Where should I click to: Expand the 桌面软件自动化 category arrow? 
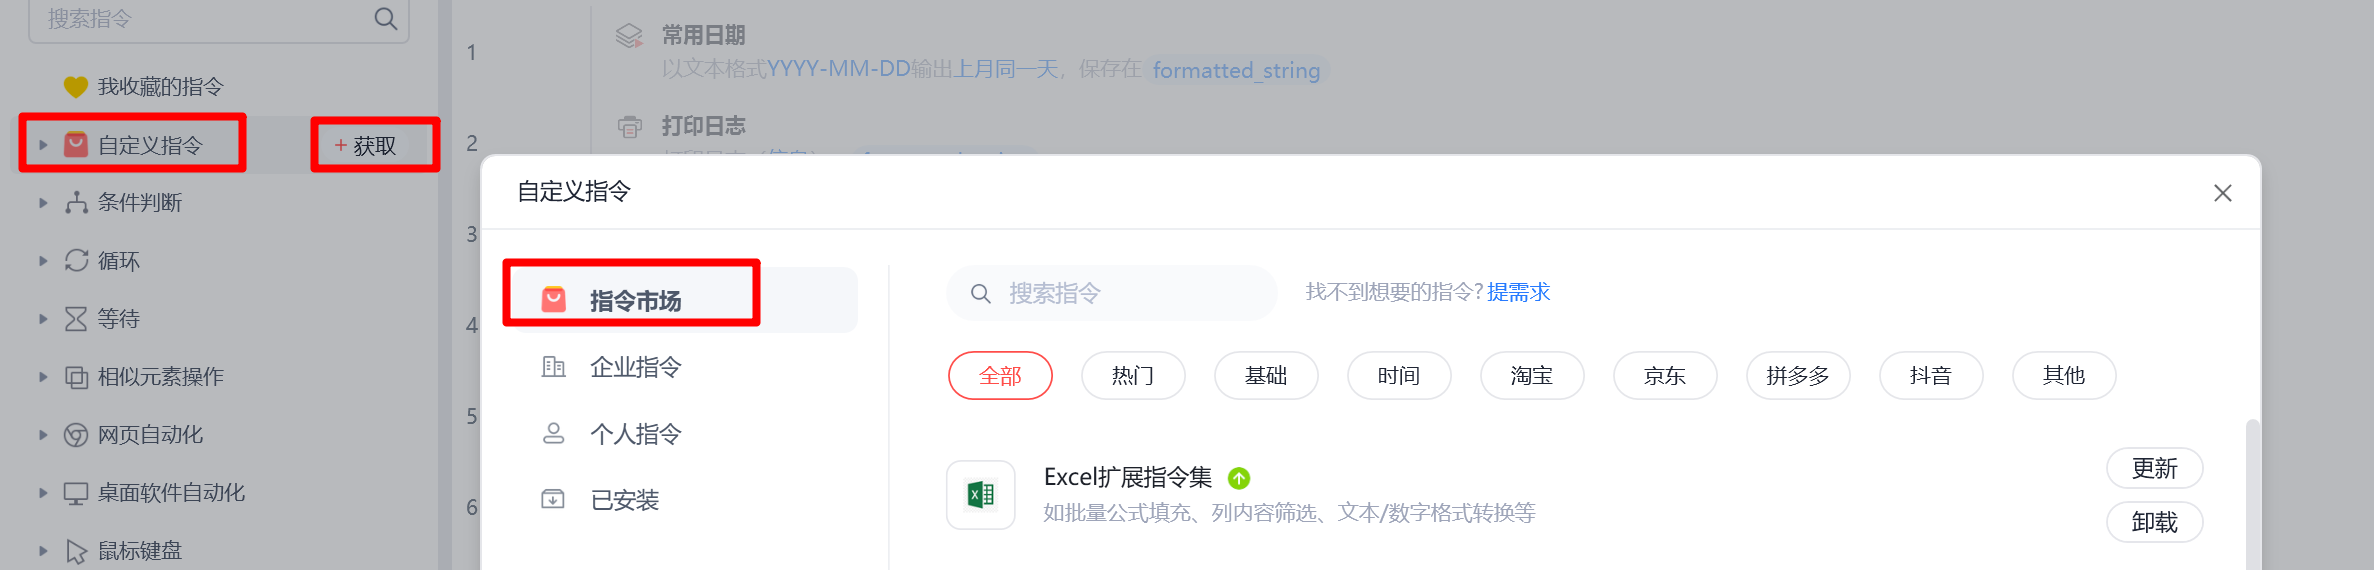pyautogui.click(x=43, y=493)
